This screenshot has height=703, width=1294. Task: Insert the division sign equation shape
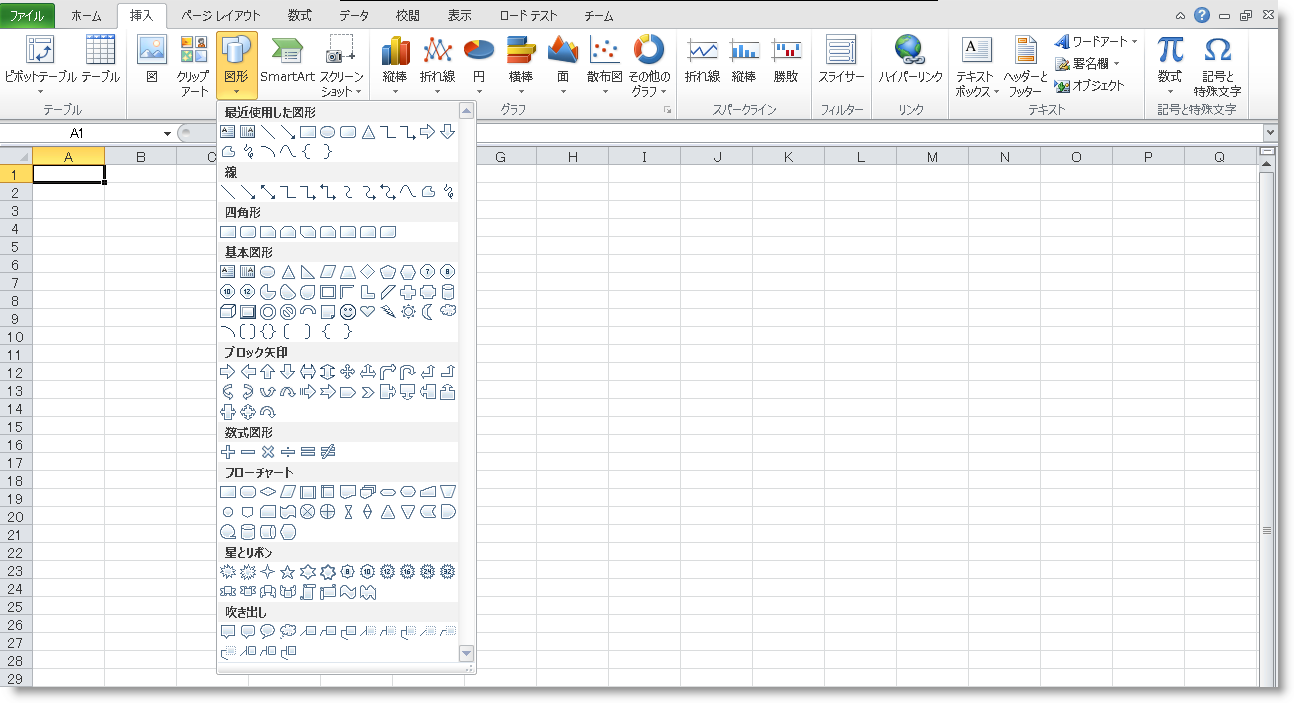pyautogui.click(x=288, y=452)
